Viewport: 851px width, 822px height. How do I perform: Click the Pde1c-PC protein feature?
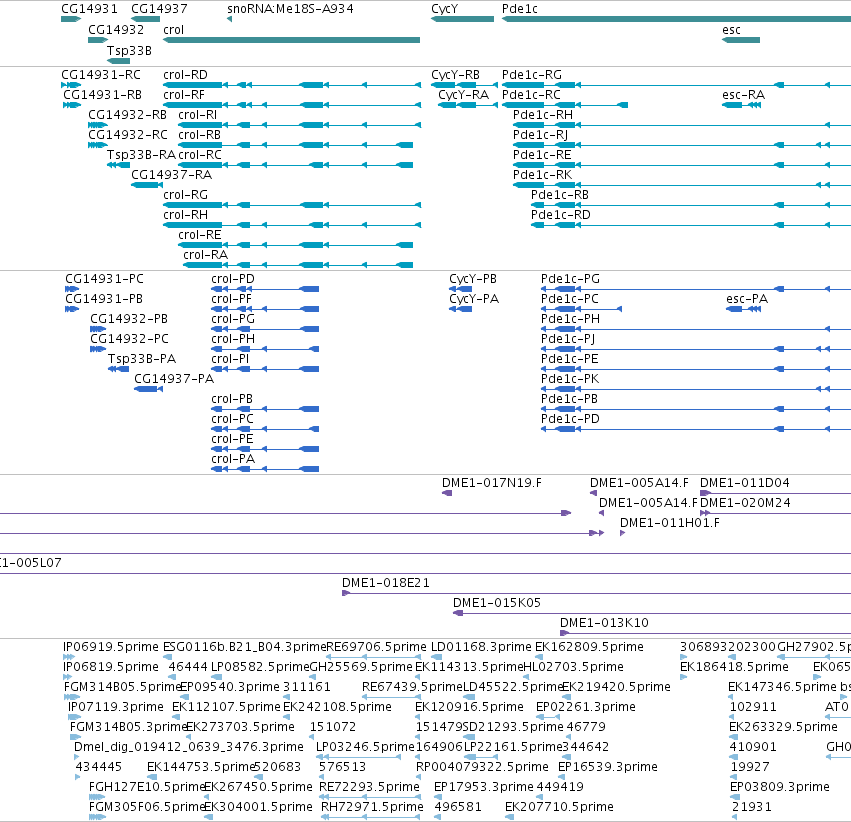coord(581,309)
